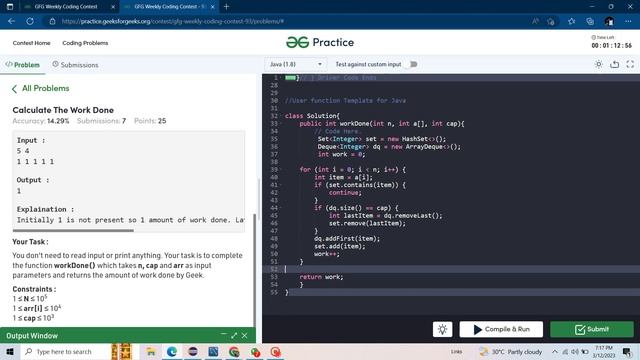Open the Coding Problems menu item
Image resolution: width=640 pixels, height=360 pixels.
[85, 43]
